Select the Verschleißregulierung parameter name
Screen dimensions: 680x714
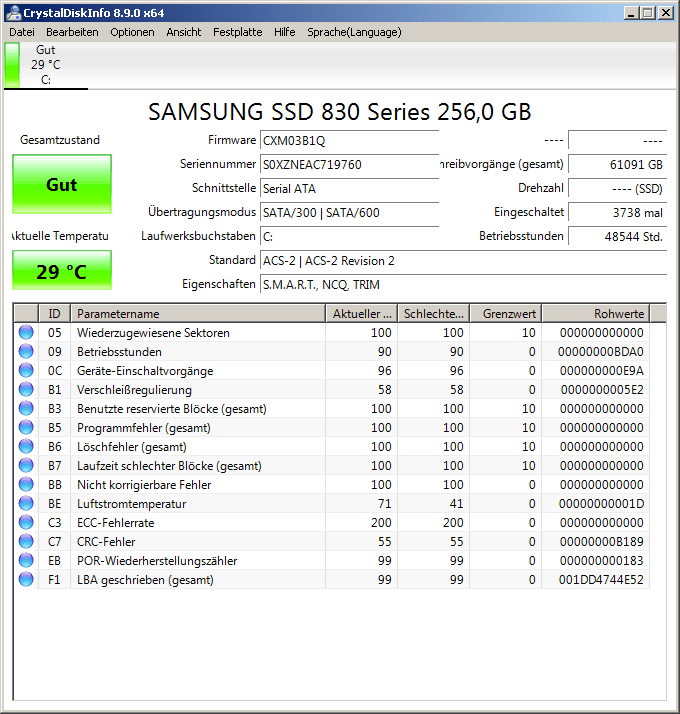click(x=134, y=390)
